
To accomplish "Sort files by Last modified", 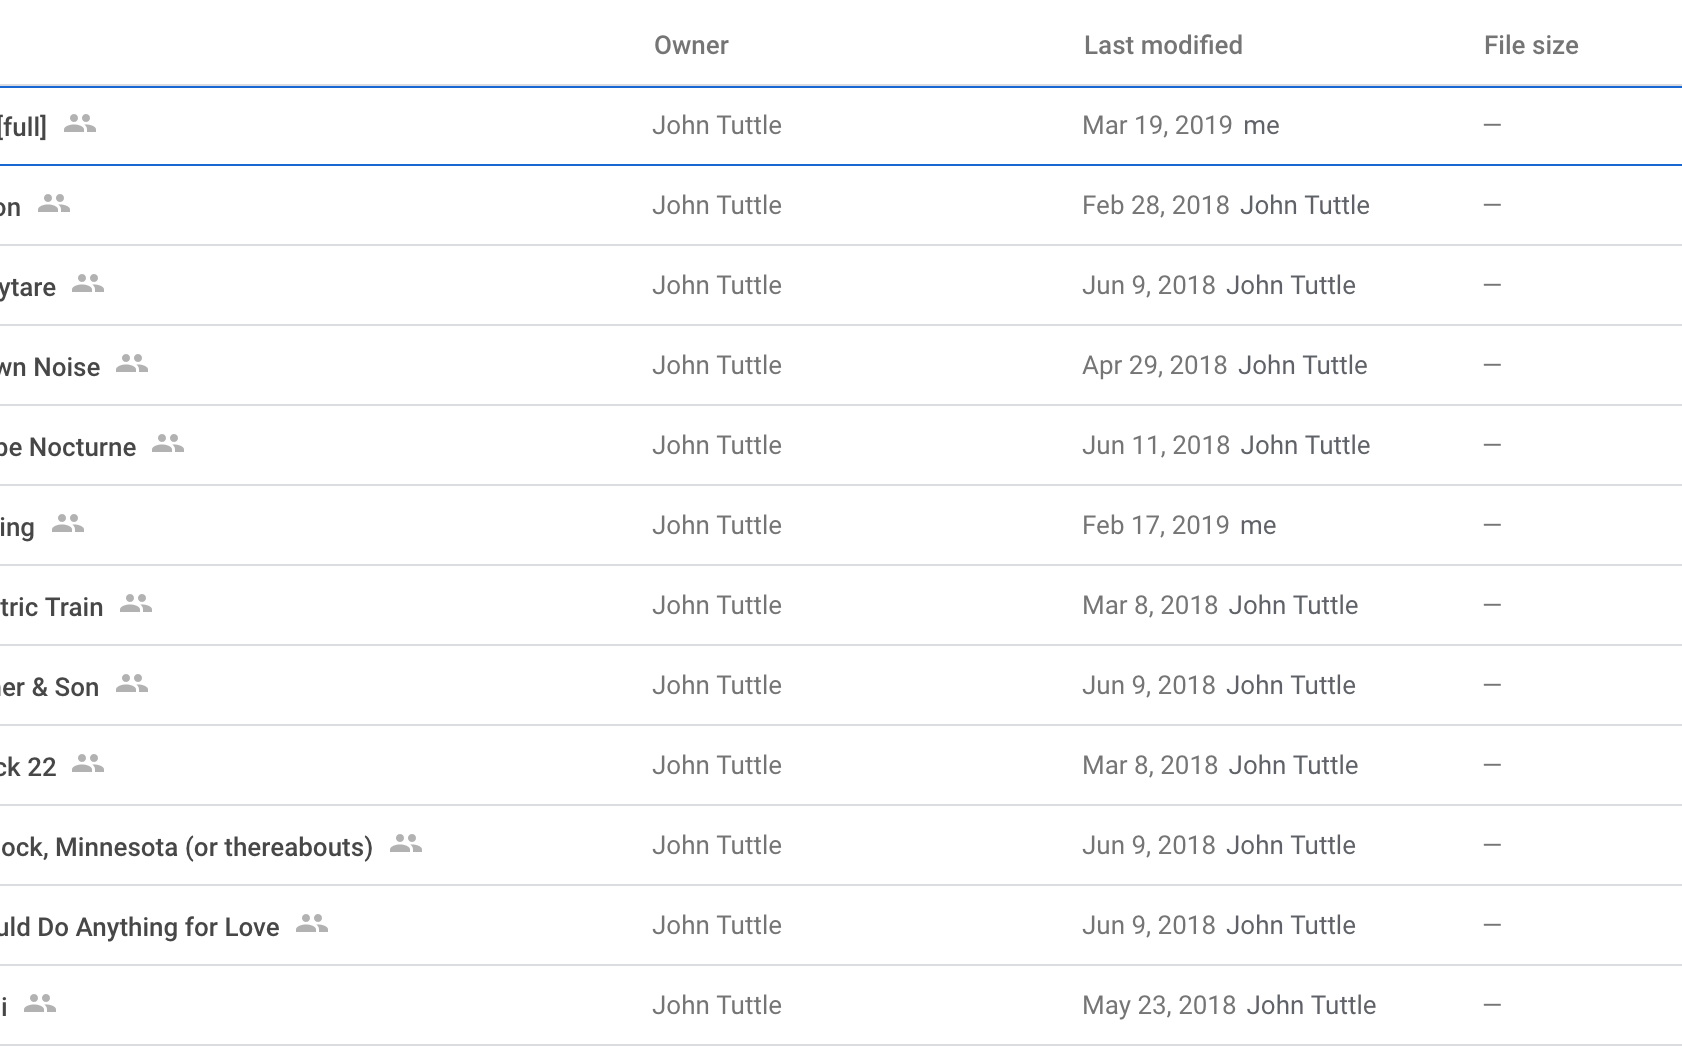I will point(1162,45).
